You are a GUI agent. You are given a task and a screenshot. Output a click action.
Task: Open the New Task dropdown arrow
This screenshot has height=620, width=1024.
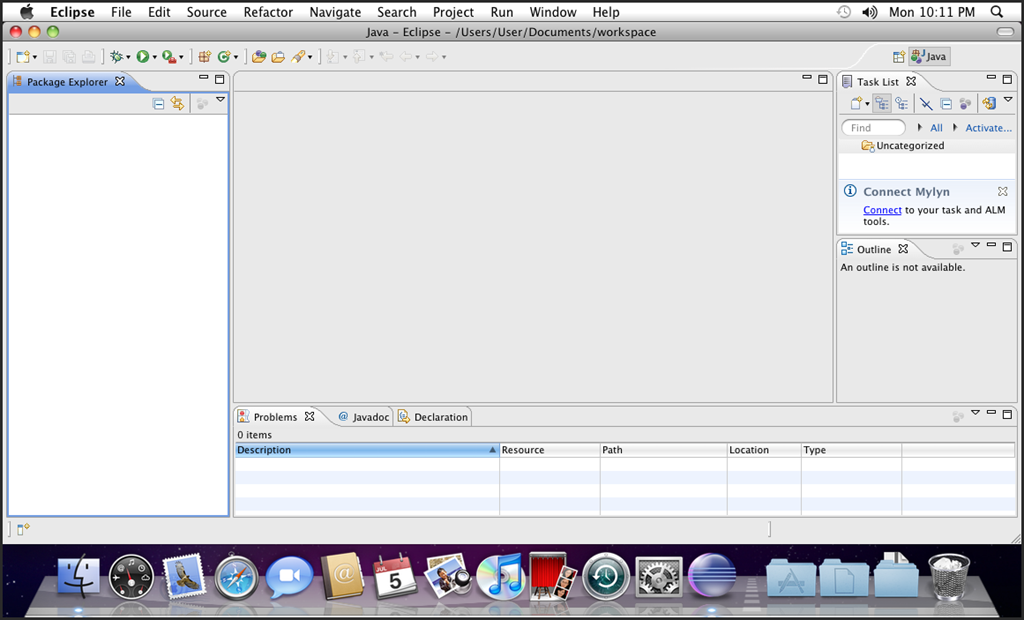point(867,104)
